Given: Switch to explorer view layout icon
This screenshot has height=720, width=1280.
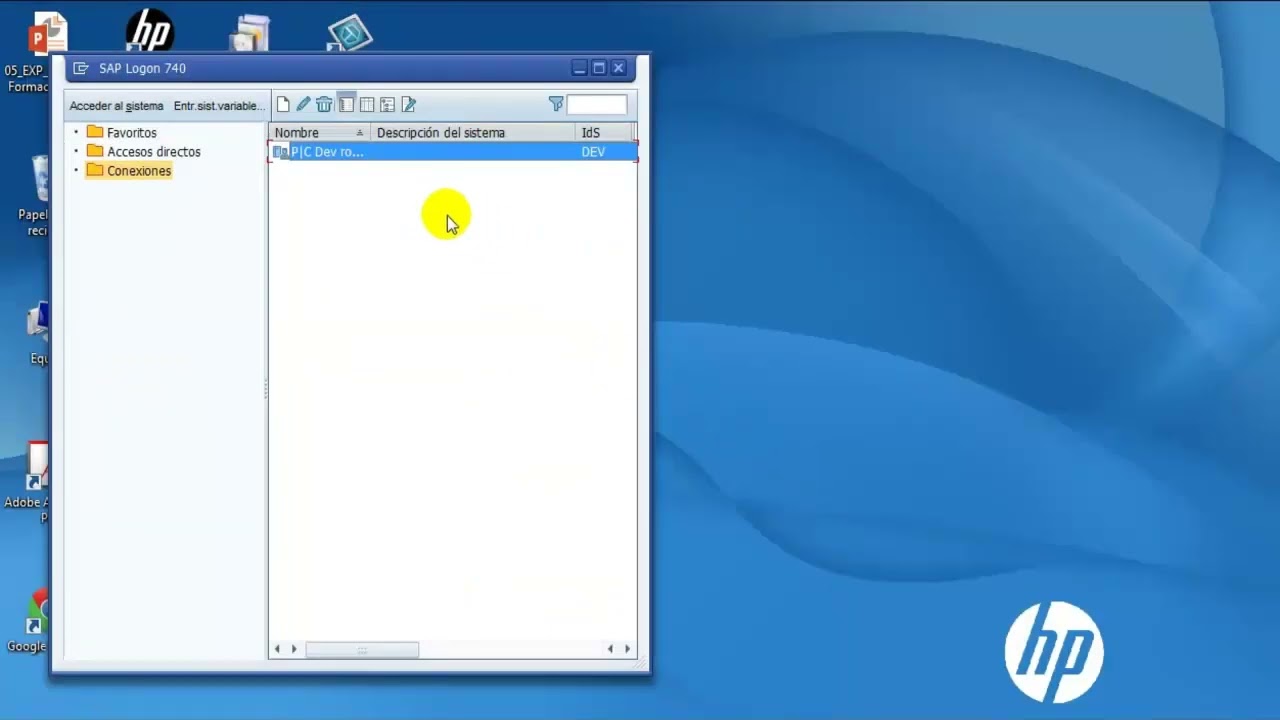Looking at the screenshot, I should (x=346, y=104).
